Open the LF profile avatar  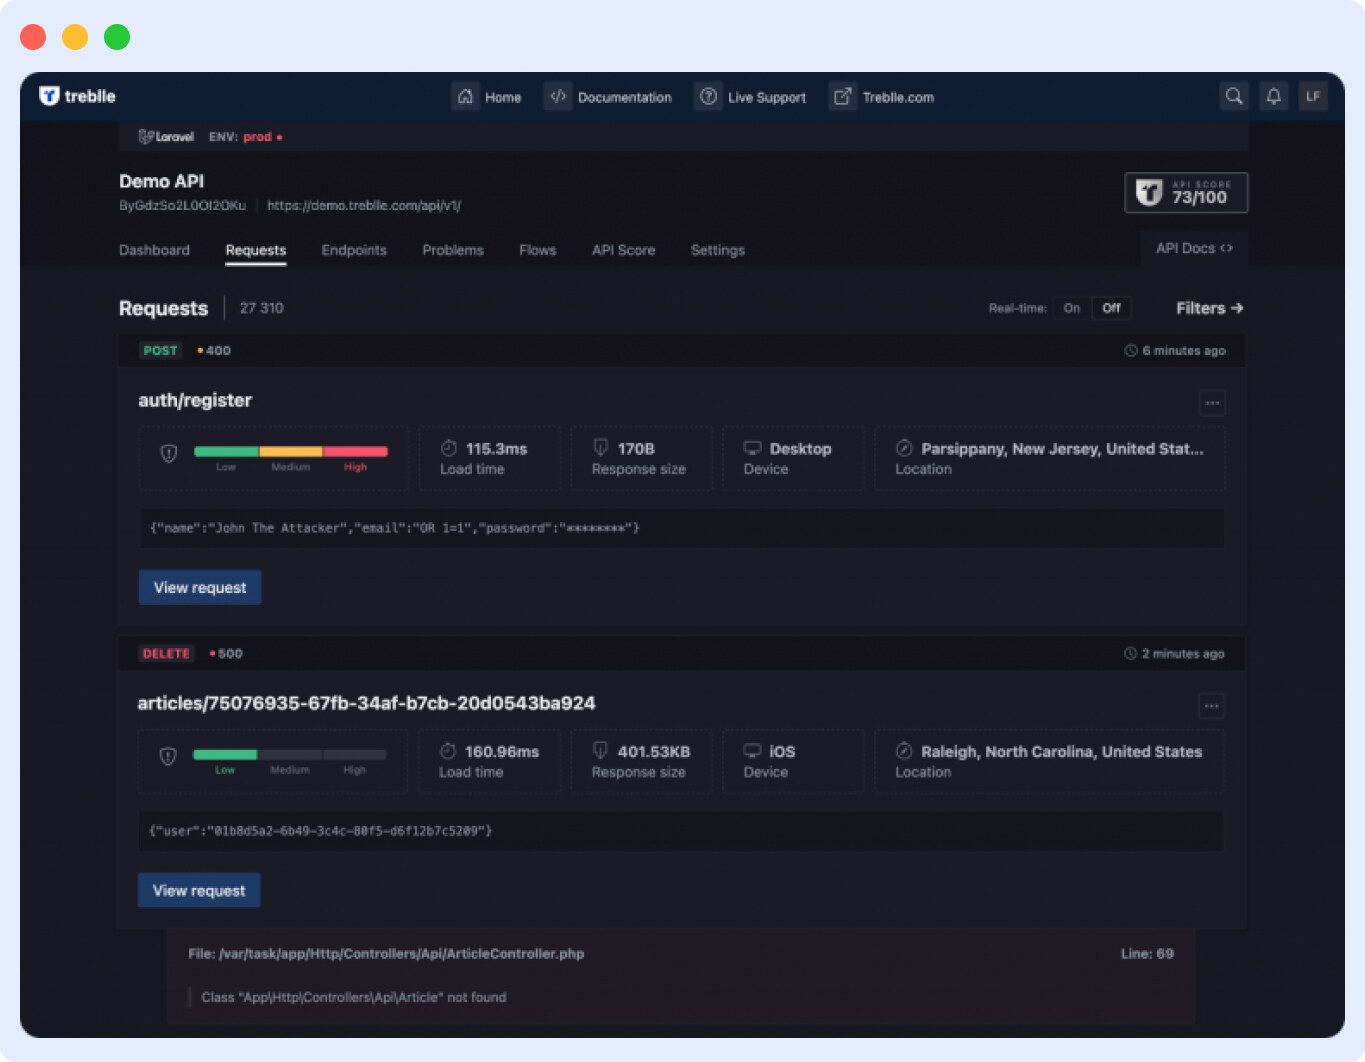(x=1313, y=96)
